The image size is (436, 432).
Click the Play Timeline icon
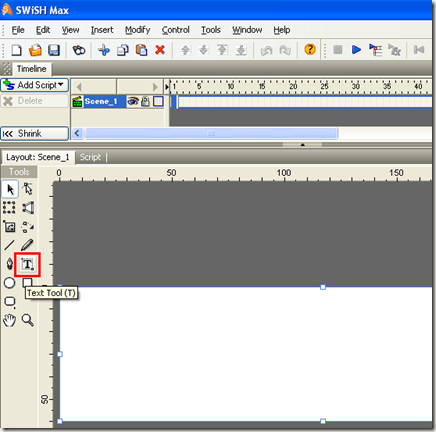375,50
